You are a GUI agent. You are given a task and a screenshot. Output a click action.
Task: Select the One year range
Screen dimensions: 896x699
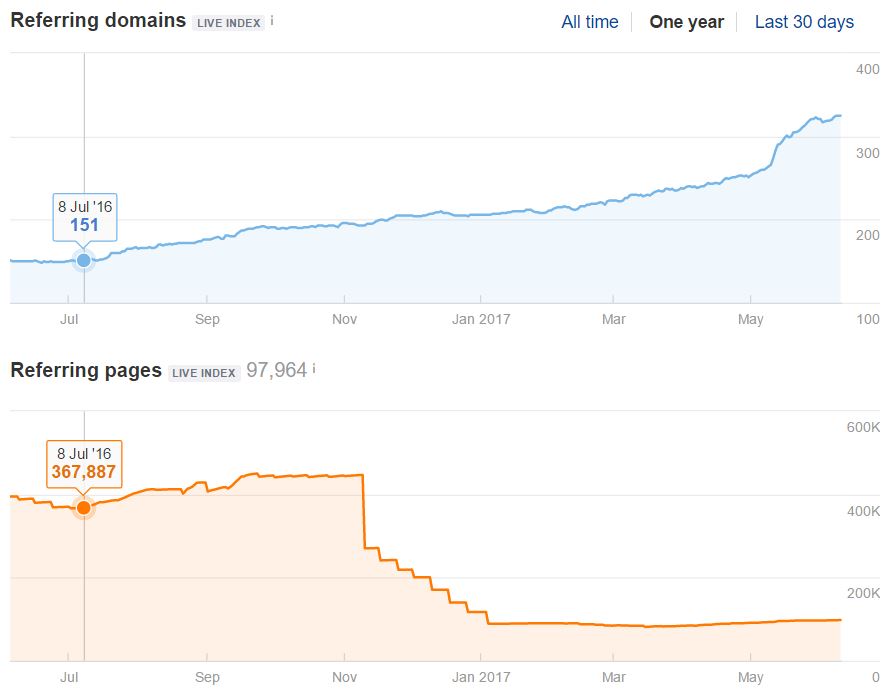point(686,22)
